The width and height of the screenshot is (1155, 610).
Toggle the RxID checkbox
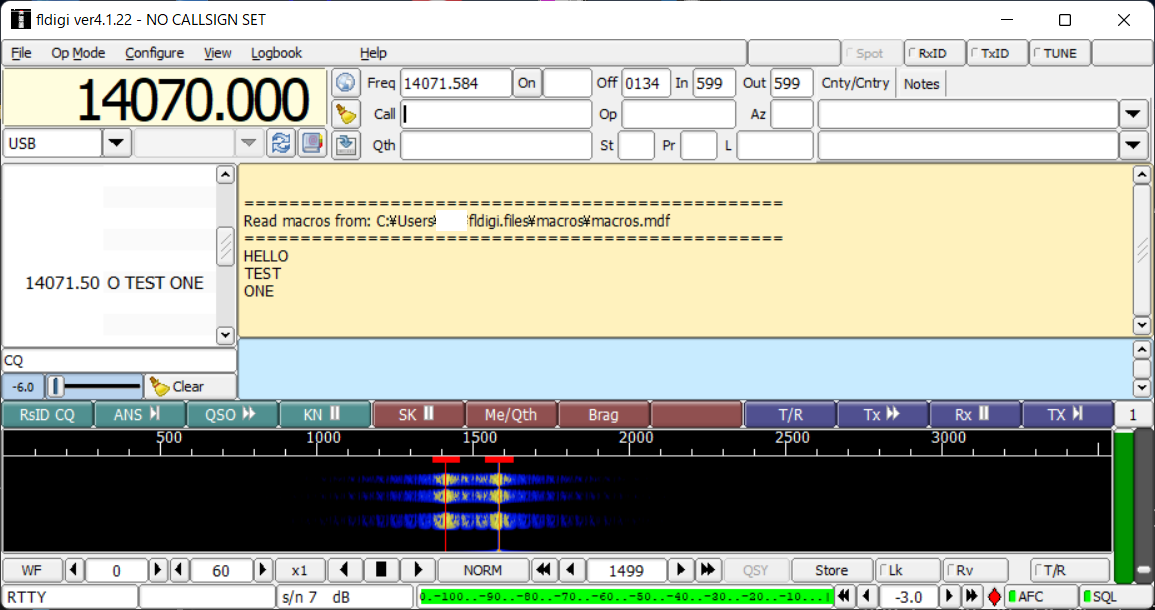pyautogui.click(x=935, y=53)
